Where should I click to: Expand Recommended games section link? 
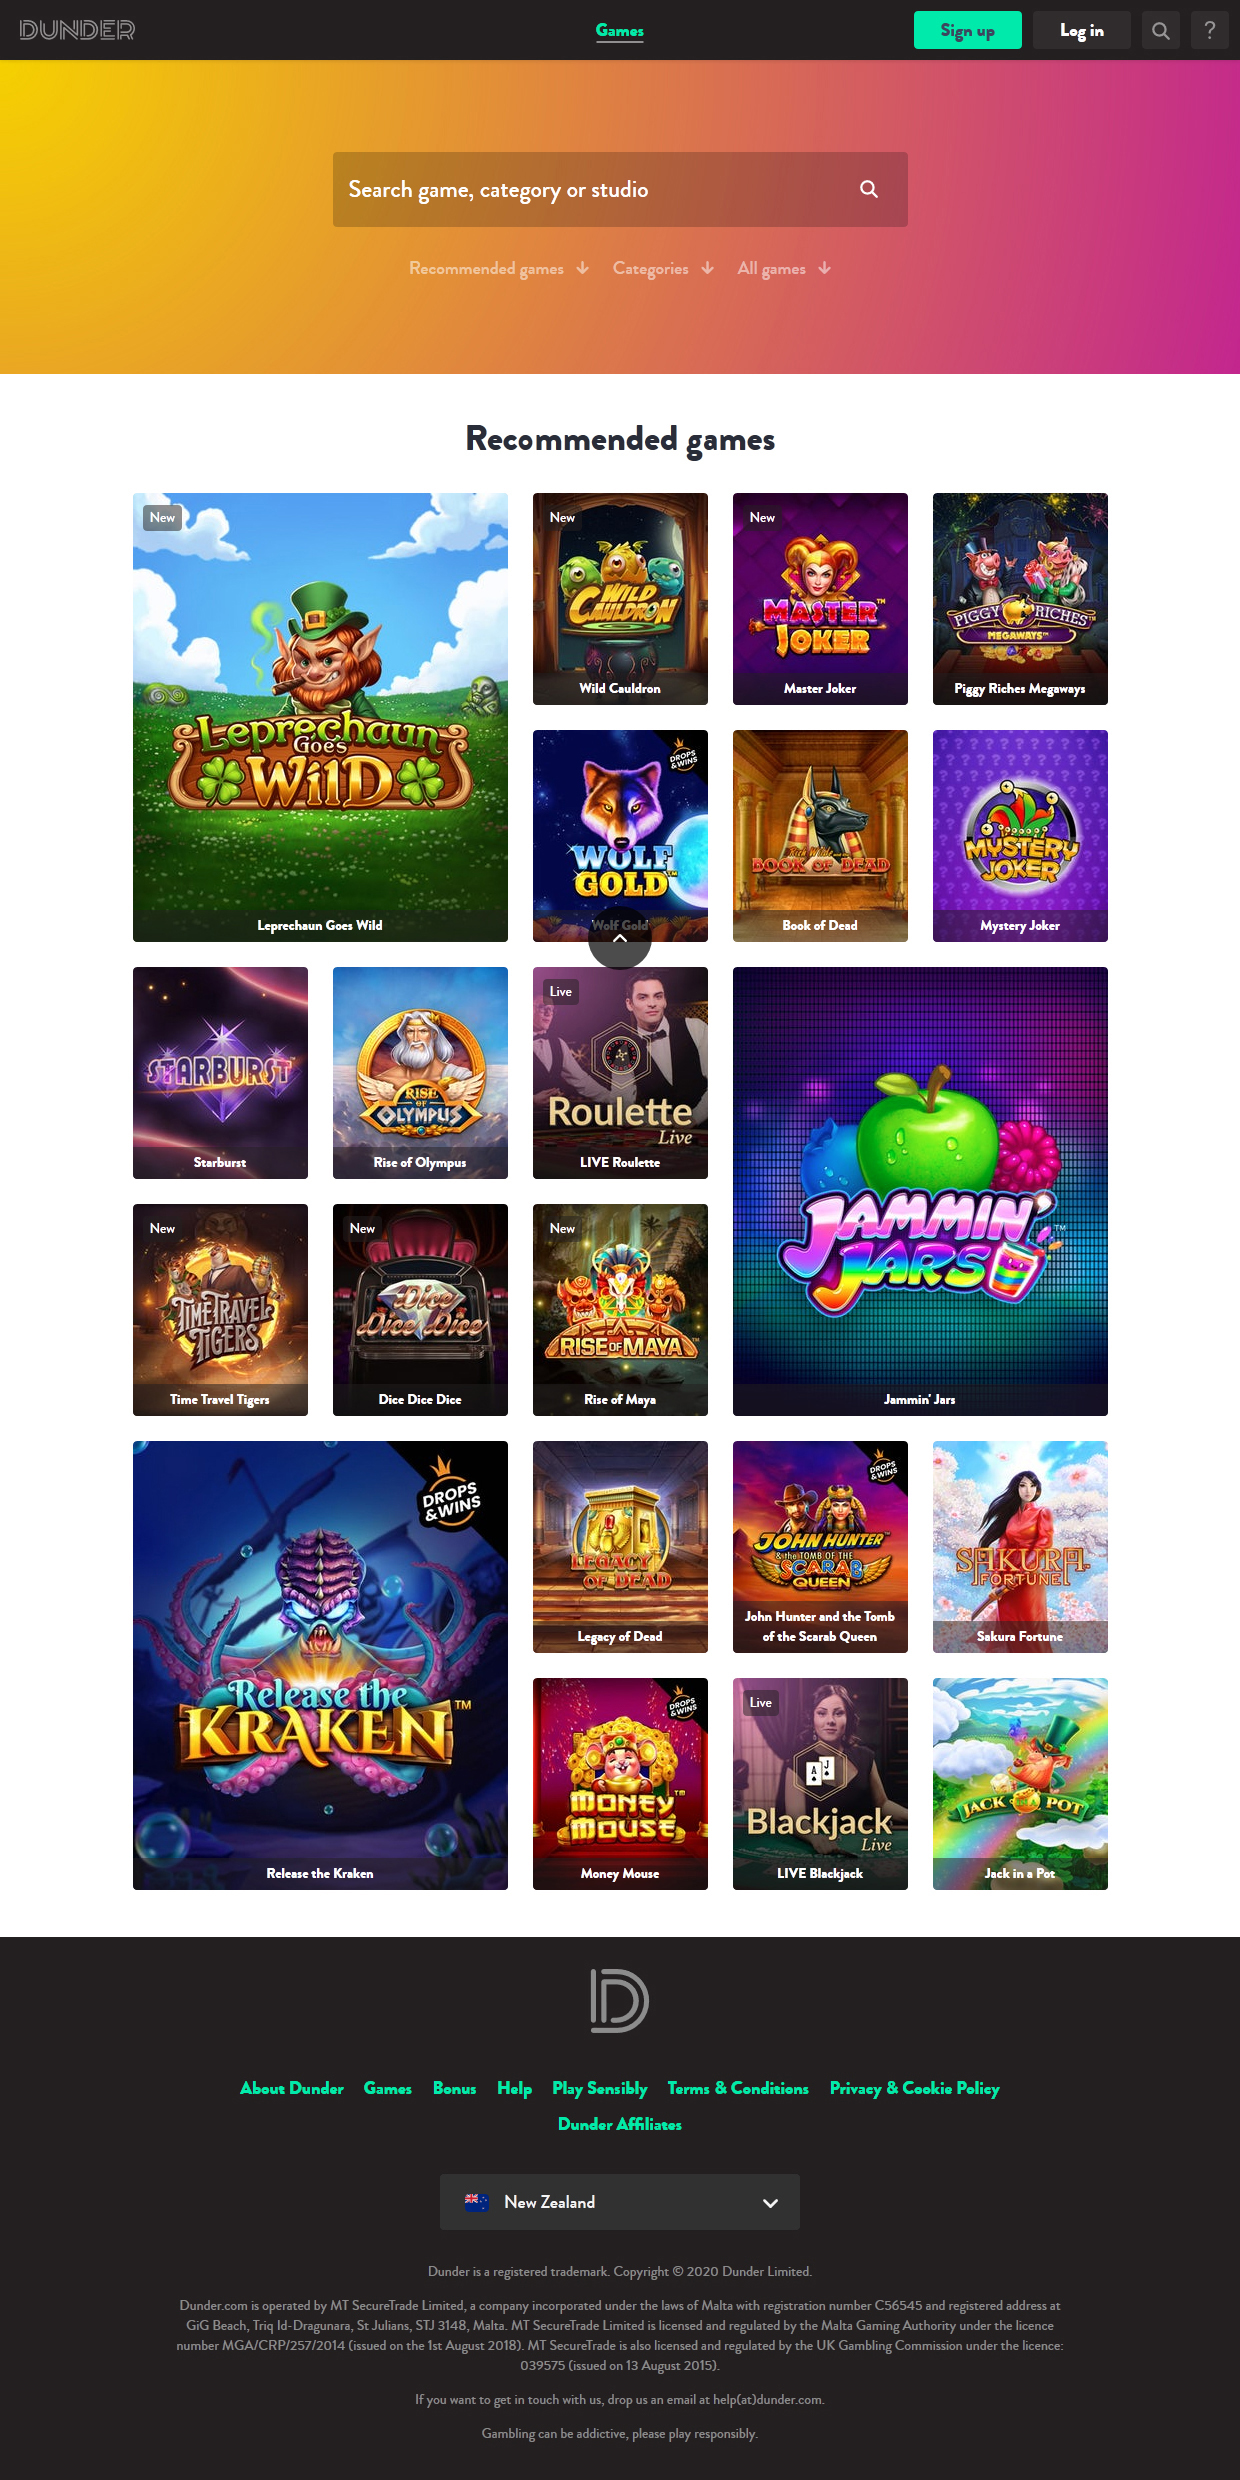pyautogui.click(x=499, y=268)
